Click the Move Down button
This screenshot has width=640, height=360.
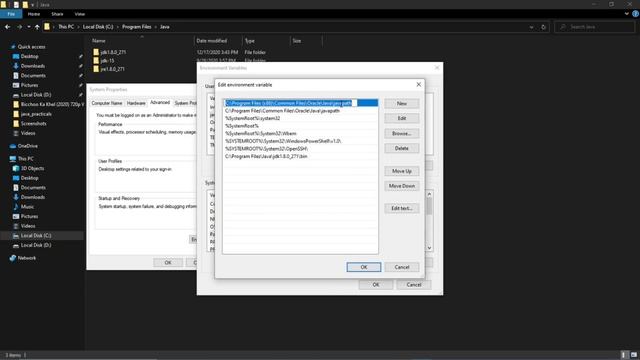[x=402, y=186]
